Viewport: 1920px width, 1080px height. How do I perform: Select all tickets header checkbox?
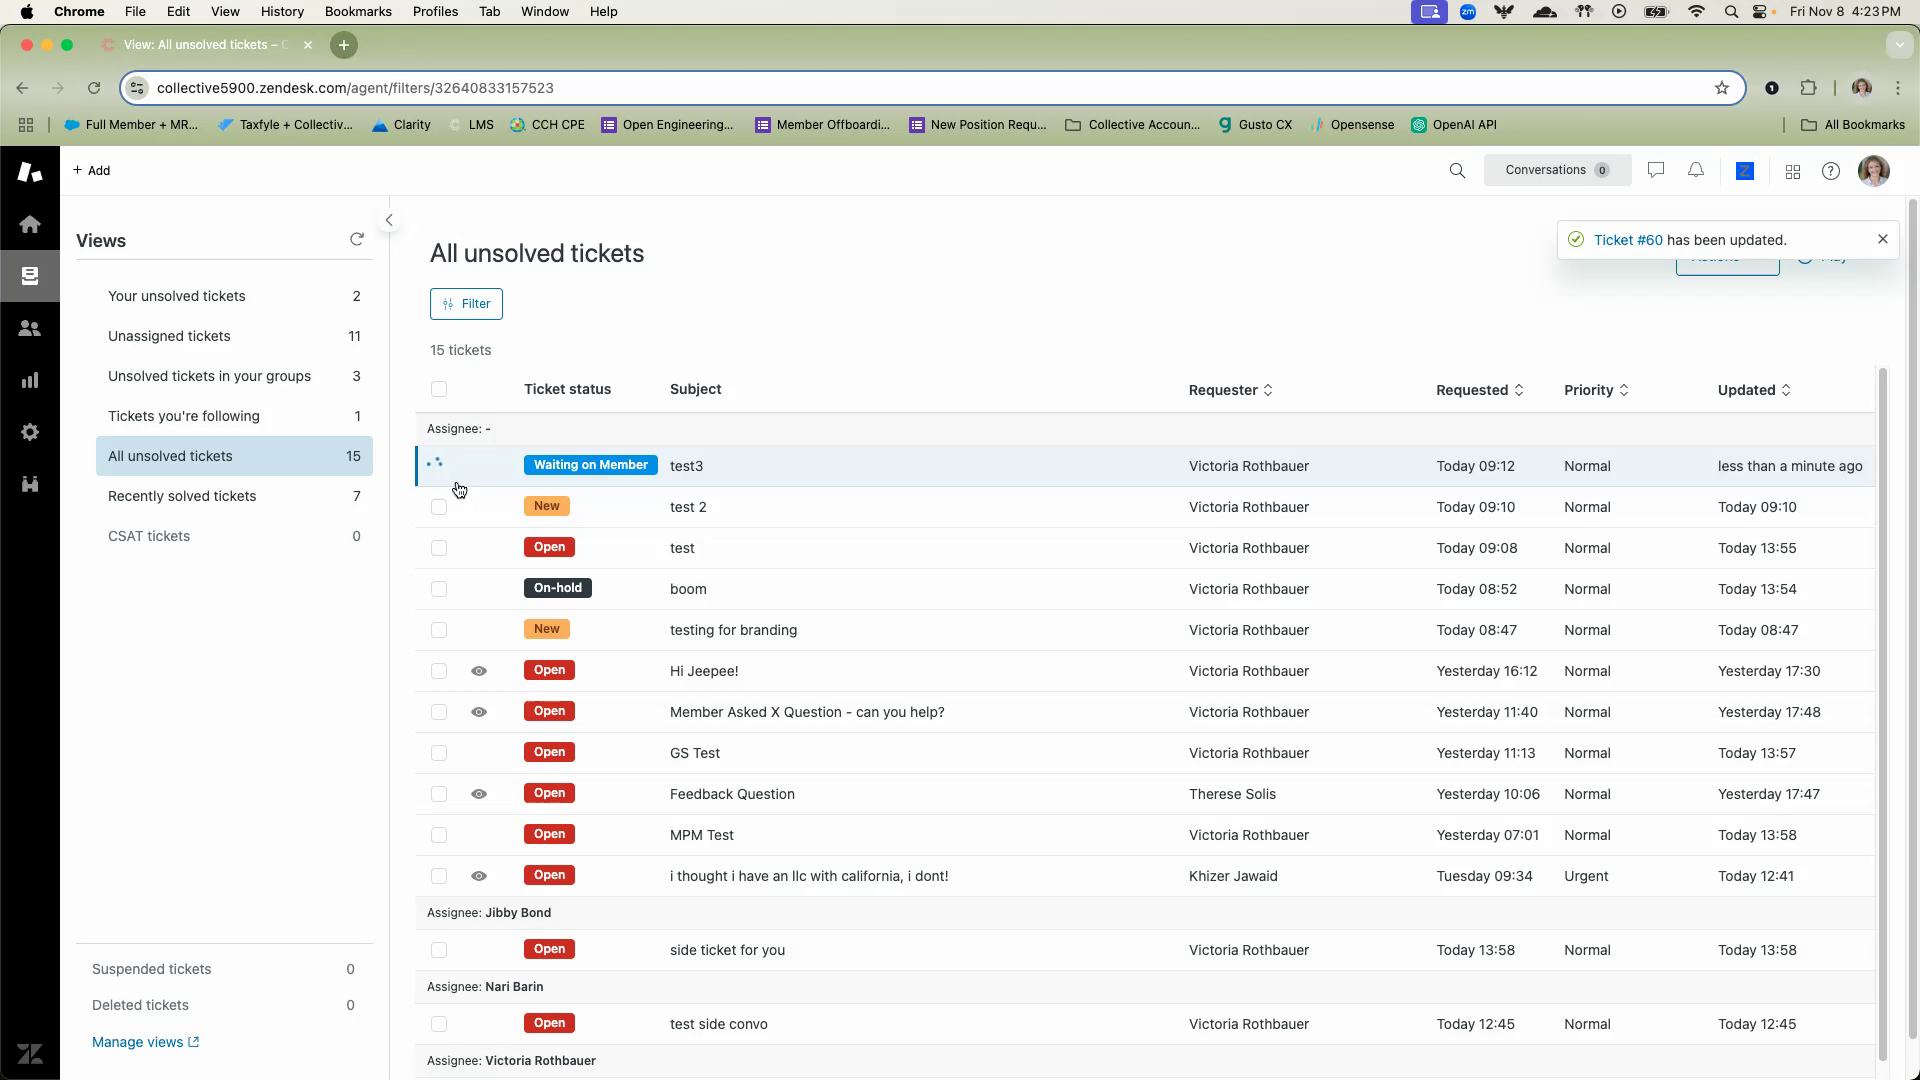pyautogui.click(x=439, y=389)
